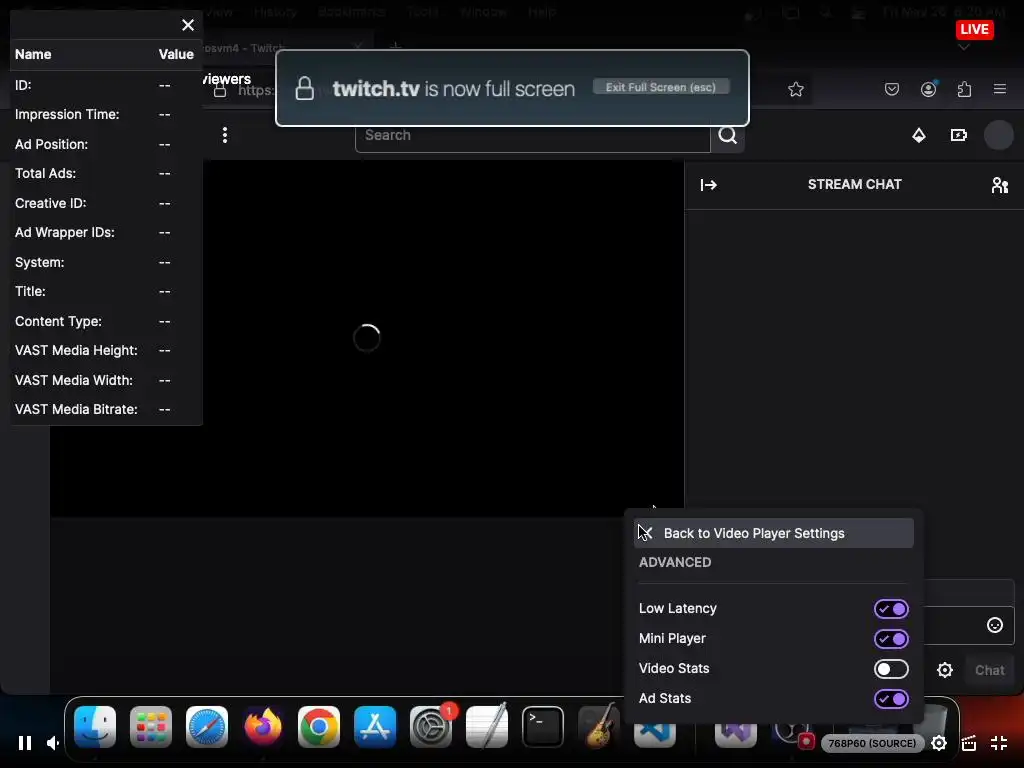The height and width of the screenshot is (768, 1024).
Task: Click the Chat send button
Action: point(989,670)
